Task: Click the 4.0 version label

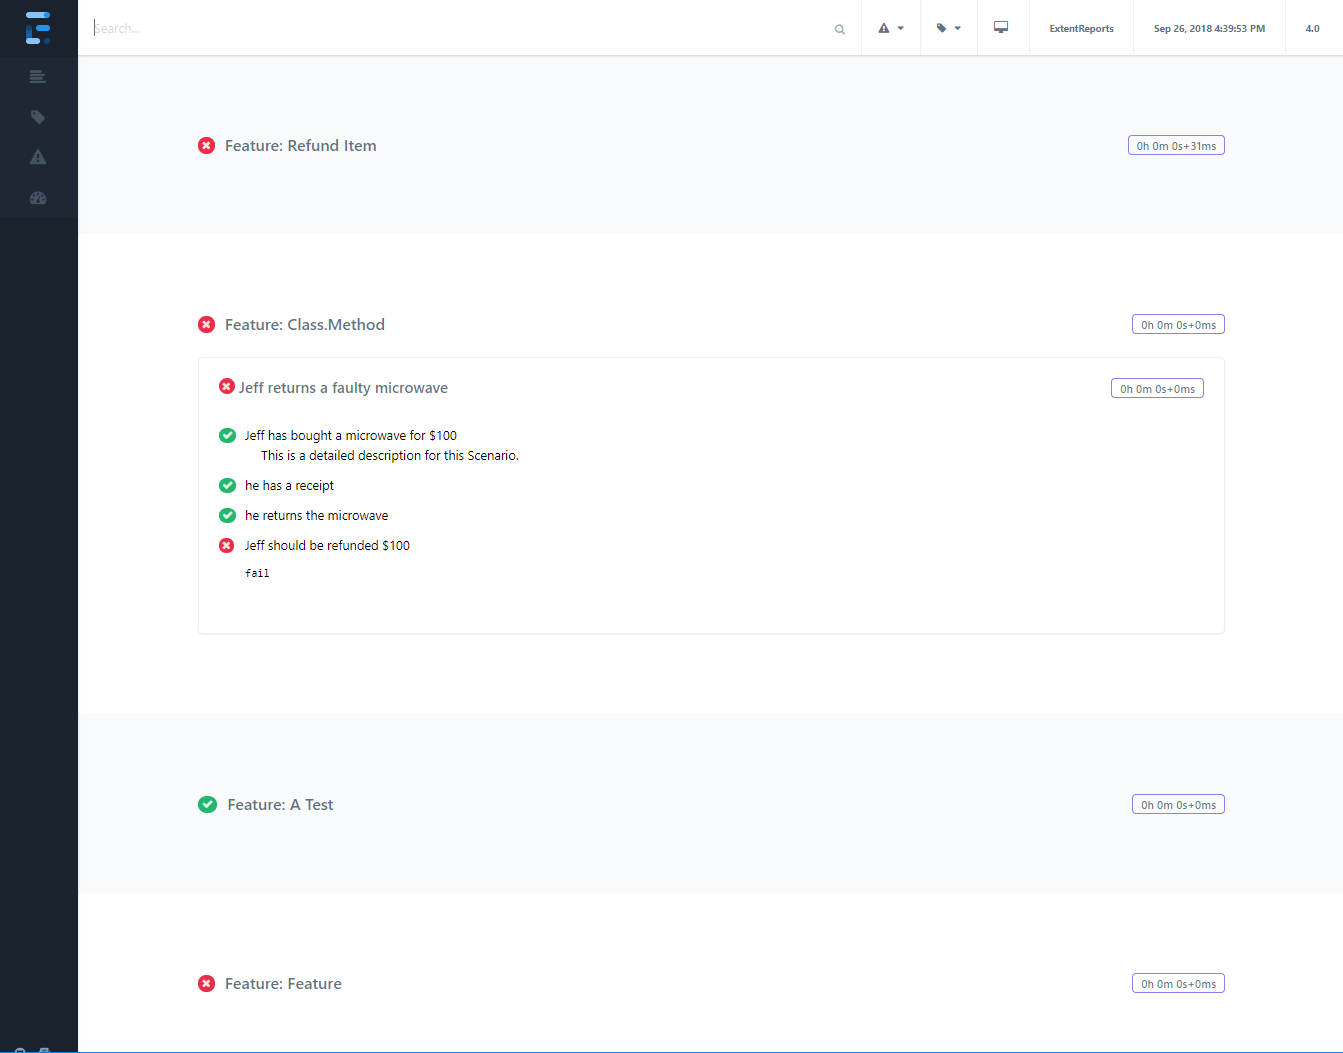Action: pos(1312,29)
